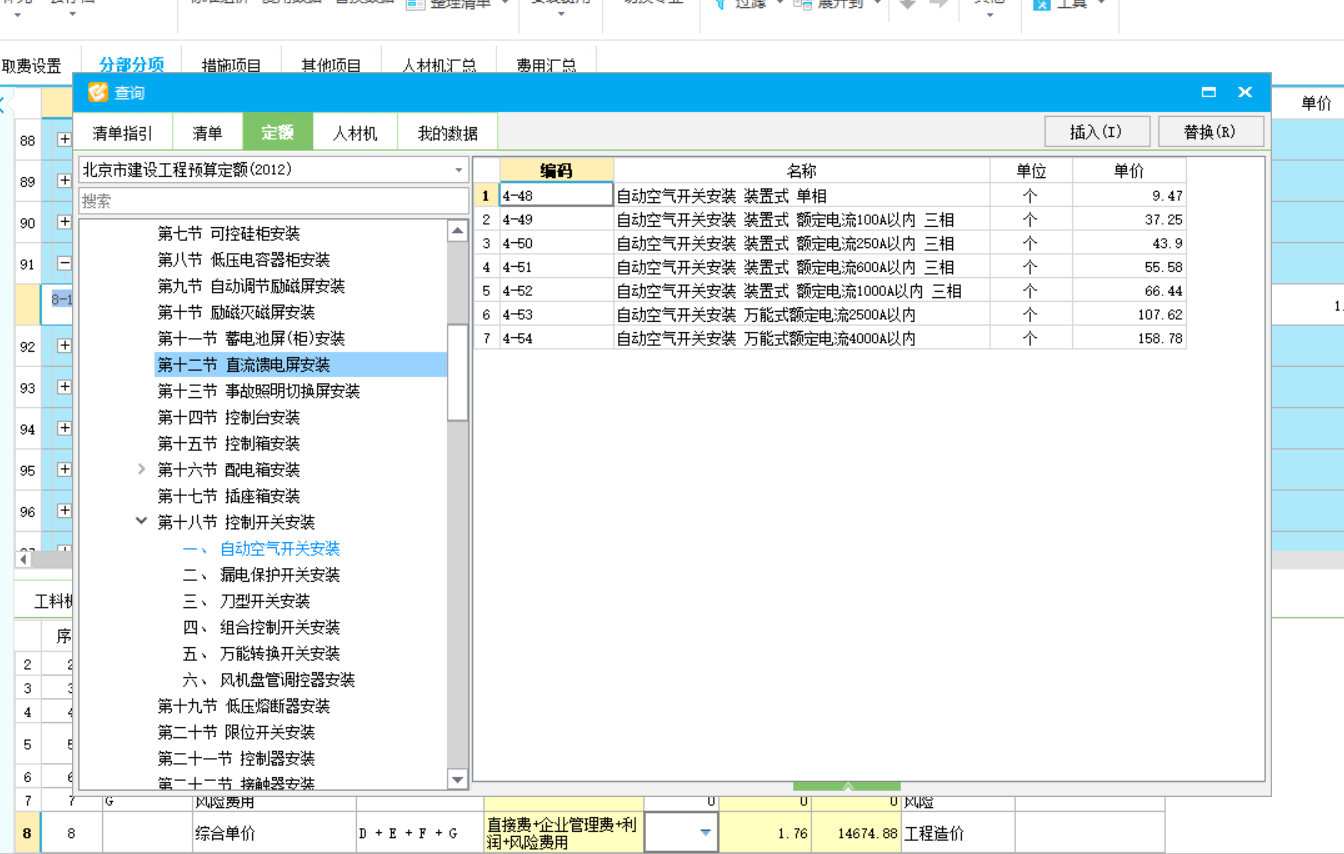The height and width of the screenshot is (854, 1344).
Task: Switch to the 清单指引 tab
Action: pyautogui.click(x=123, y=133)
